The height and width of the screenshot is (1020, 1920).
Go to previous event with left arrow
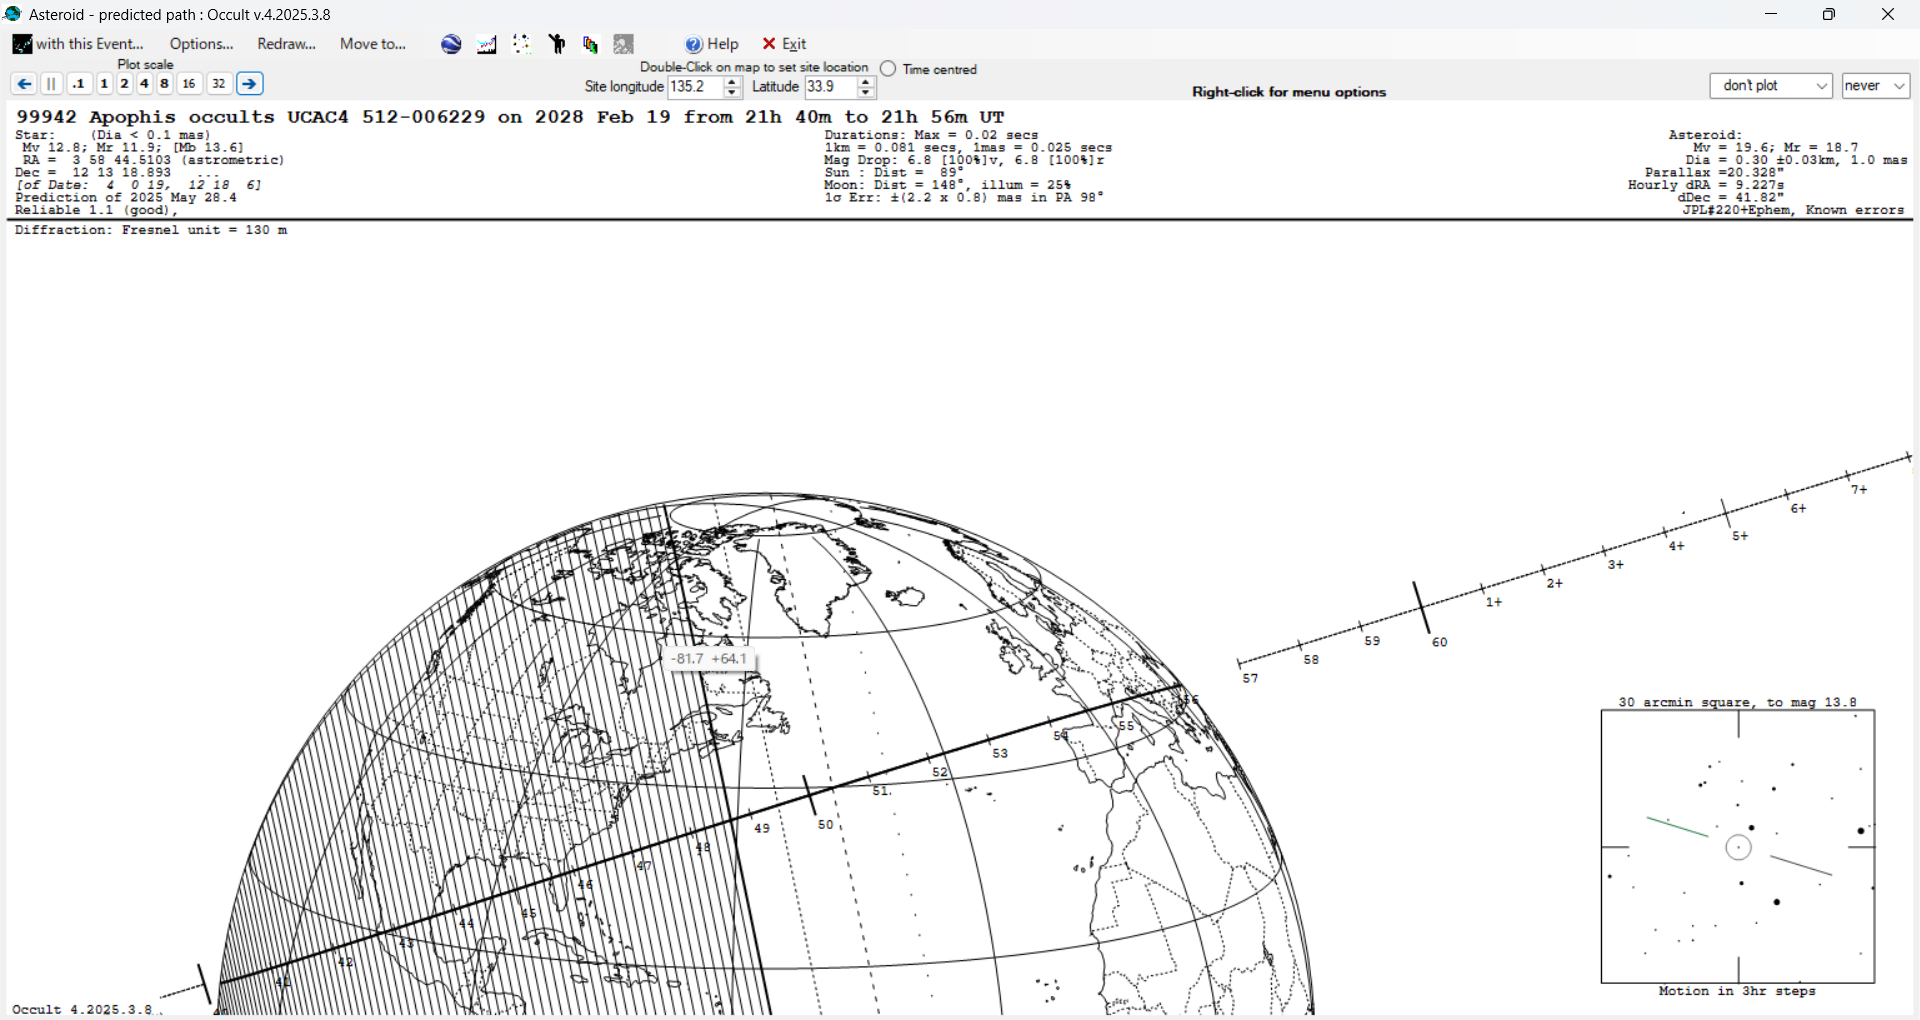click(25, 84)
